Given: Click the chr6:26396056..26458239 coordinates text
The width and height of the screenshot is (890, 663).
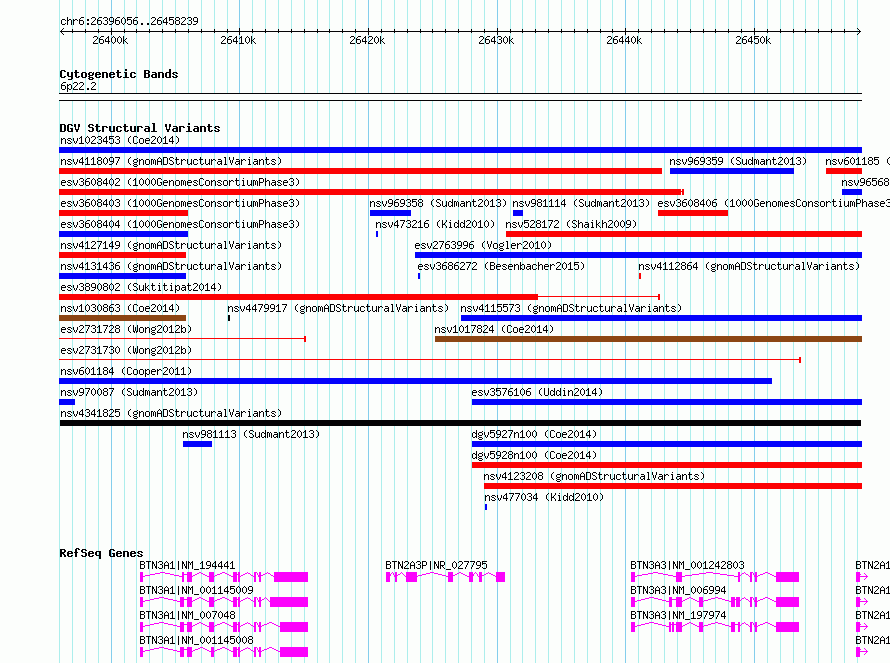Looking at the screenshot, I should 129,21.
